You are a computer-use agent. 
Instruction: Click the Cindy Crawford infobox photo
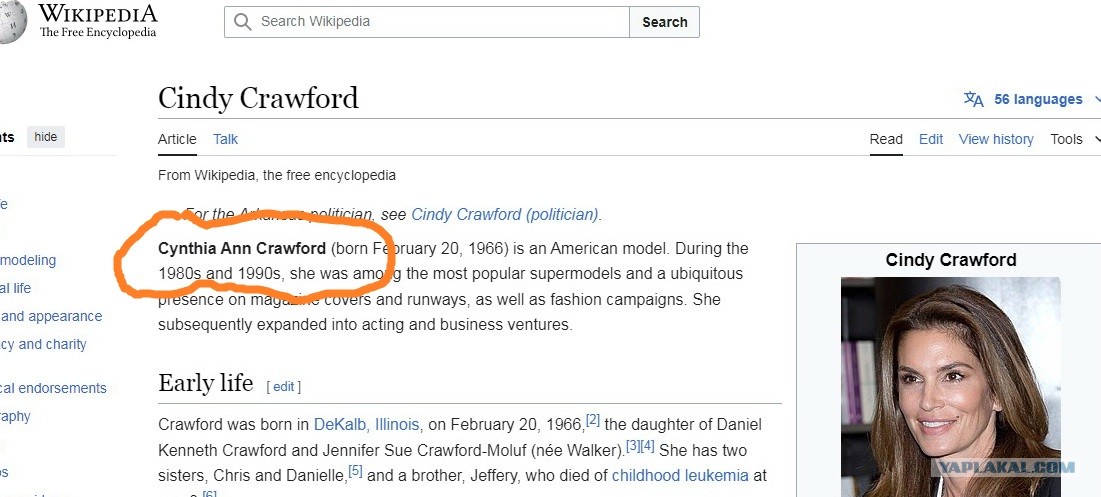951,387
